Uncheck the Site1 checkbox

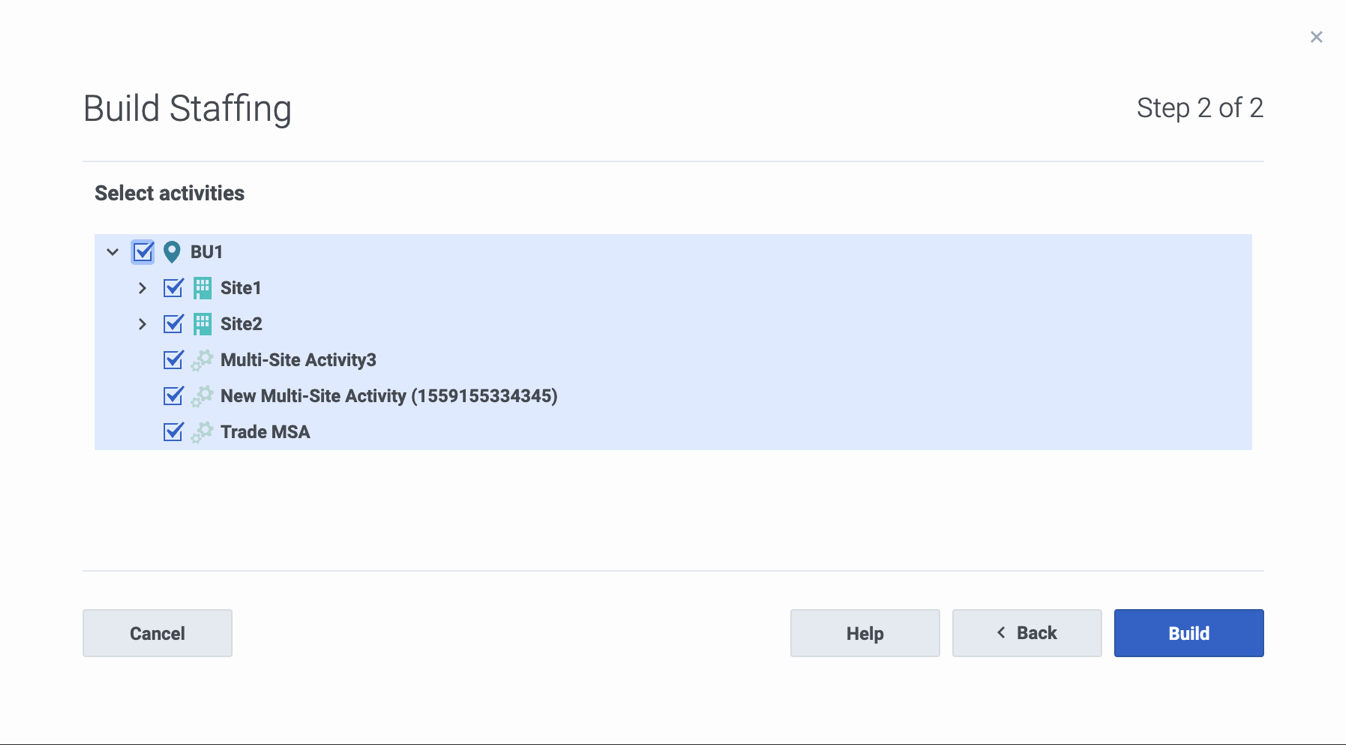pyautogui.click(x=173, y=288)
